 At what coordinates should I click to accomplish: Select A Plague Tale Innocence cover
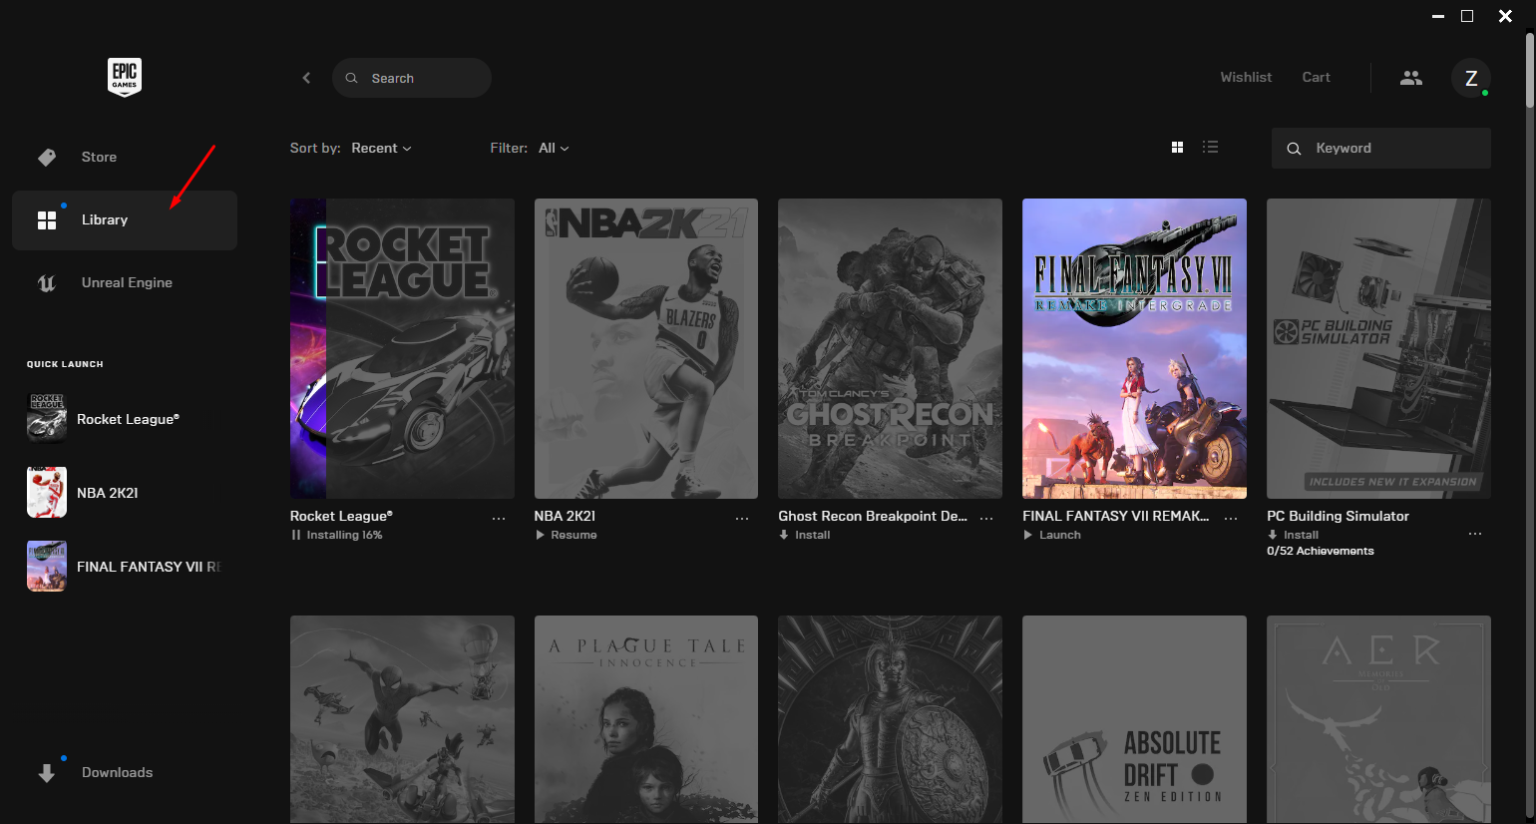click(646, 719)
